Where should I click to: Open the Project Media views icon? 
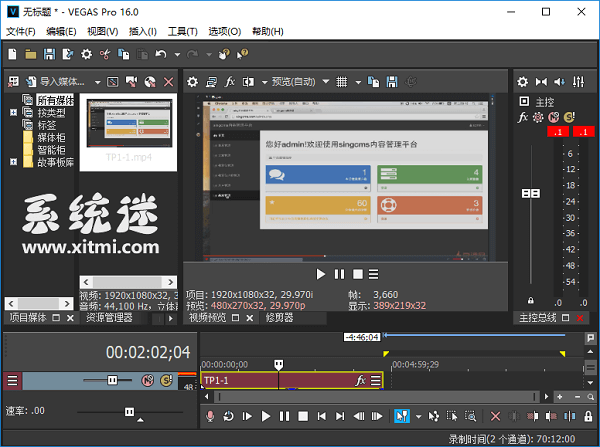click(x=13, y=82)
